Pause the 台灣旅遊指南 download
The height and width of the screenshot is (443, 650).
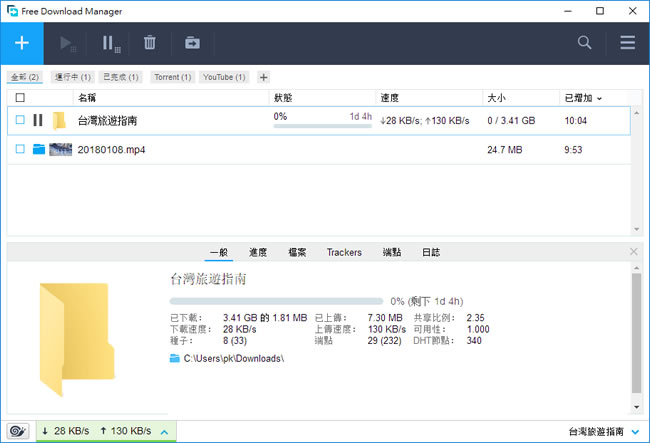[x=38, y=120]
